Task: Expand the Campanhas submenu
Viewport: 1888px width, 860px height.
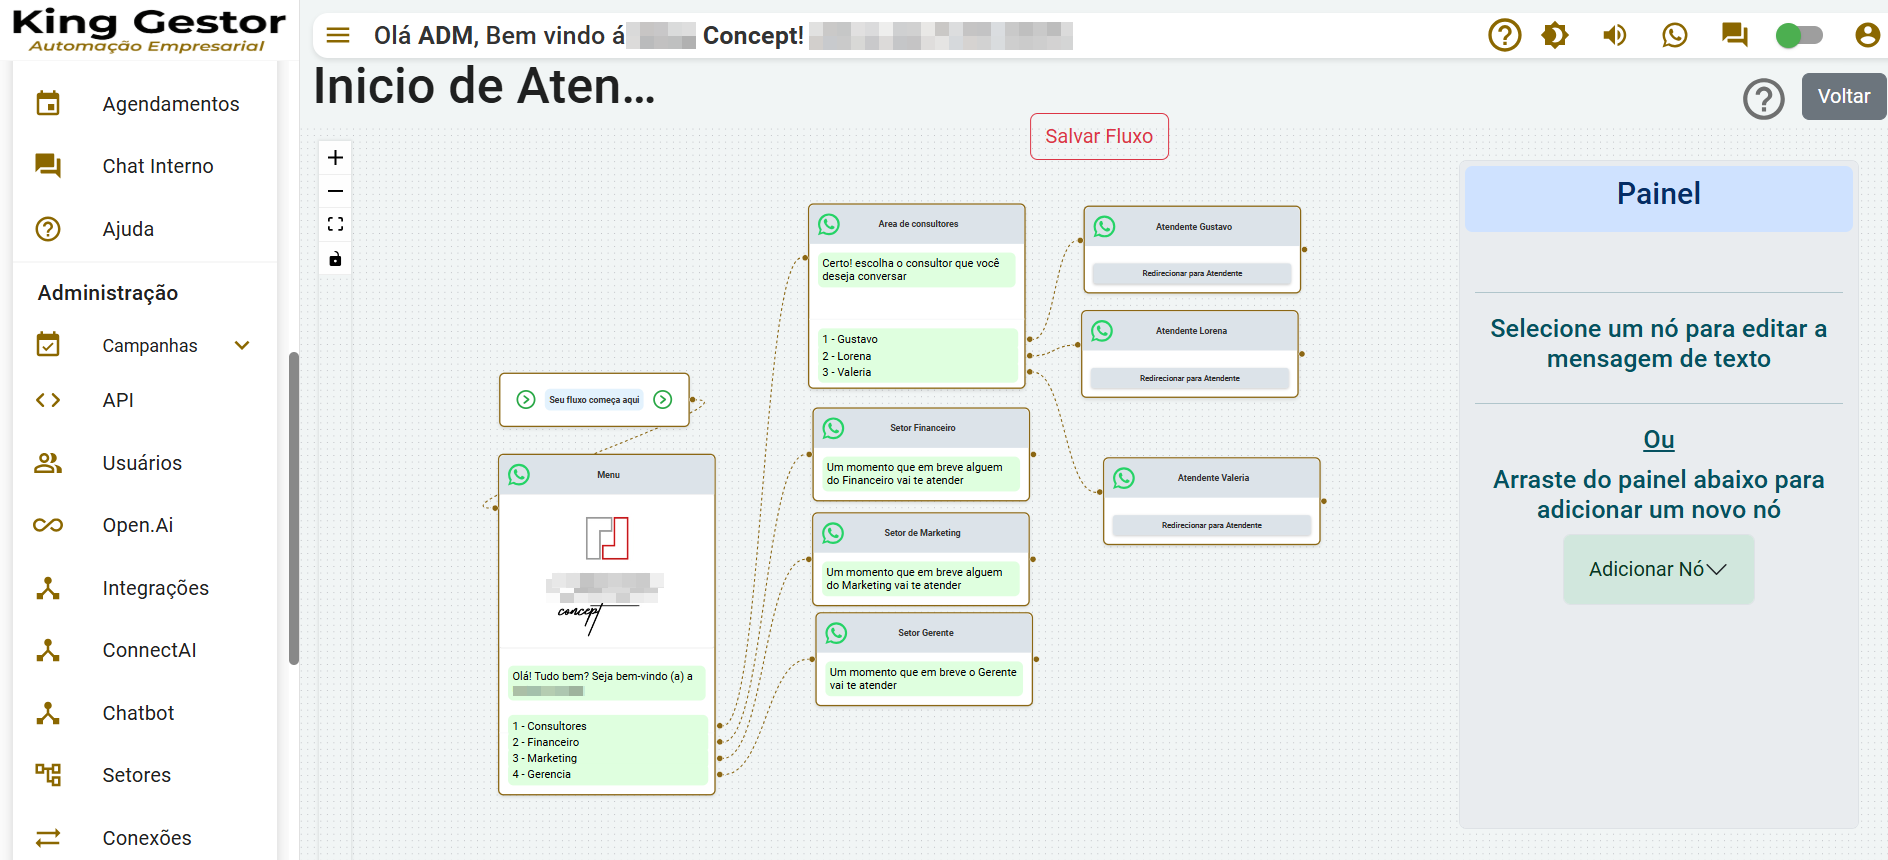Action: [x=241, y=346]
